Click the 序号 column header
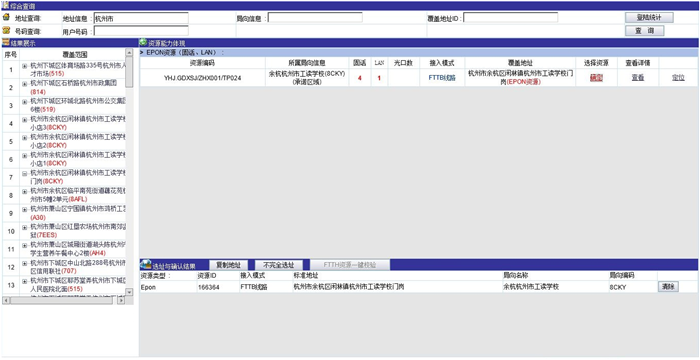700x360 pixels. (x=11, y=54)
